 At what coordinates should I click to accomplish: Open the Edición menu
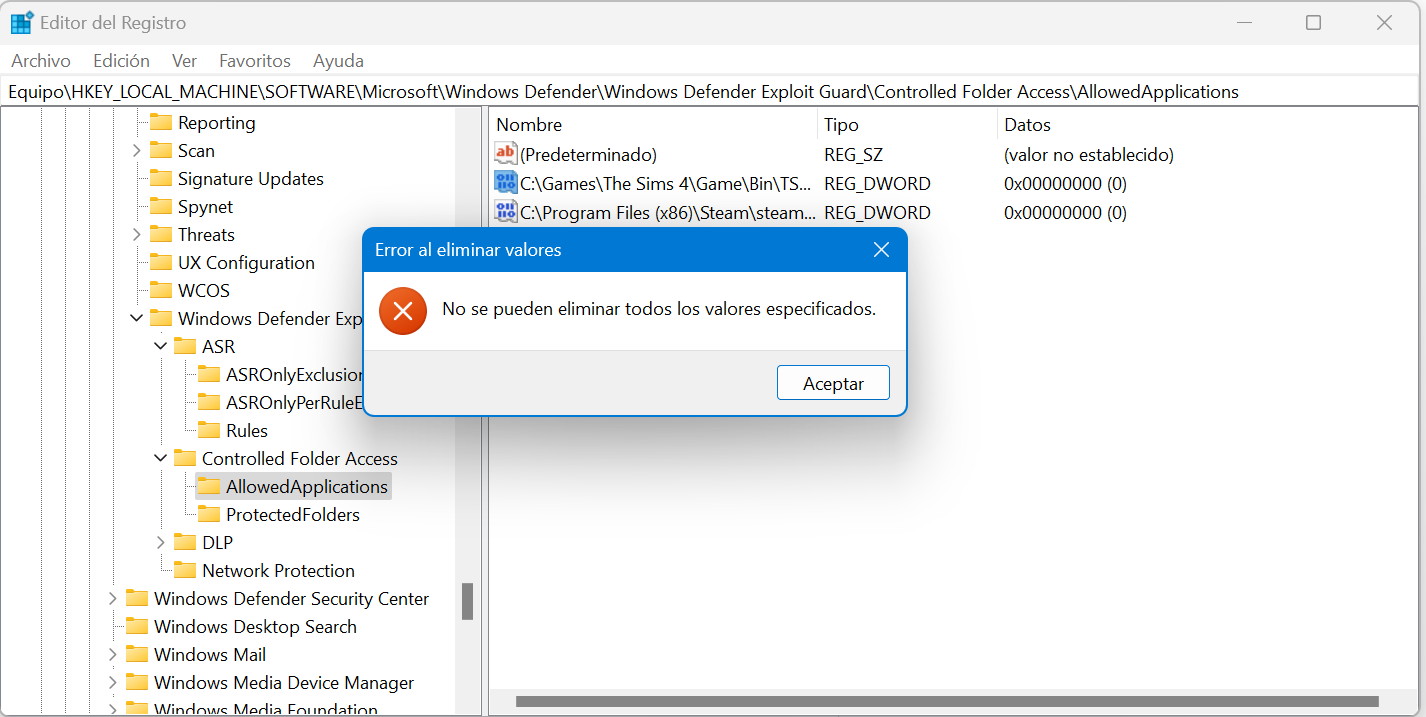121,61
